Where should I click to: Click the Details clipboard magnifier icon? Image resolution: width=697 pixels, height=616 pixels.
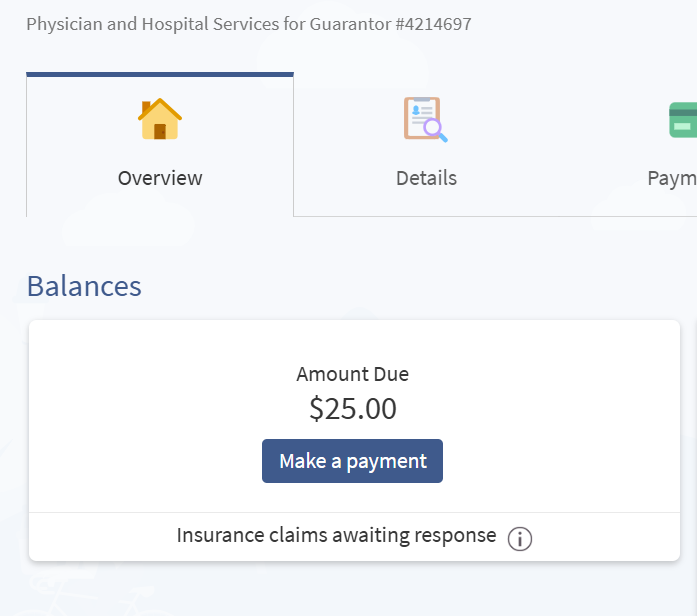coord(426,119)
